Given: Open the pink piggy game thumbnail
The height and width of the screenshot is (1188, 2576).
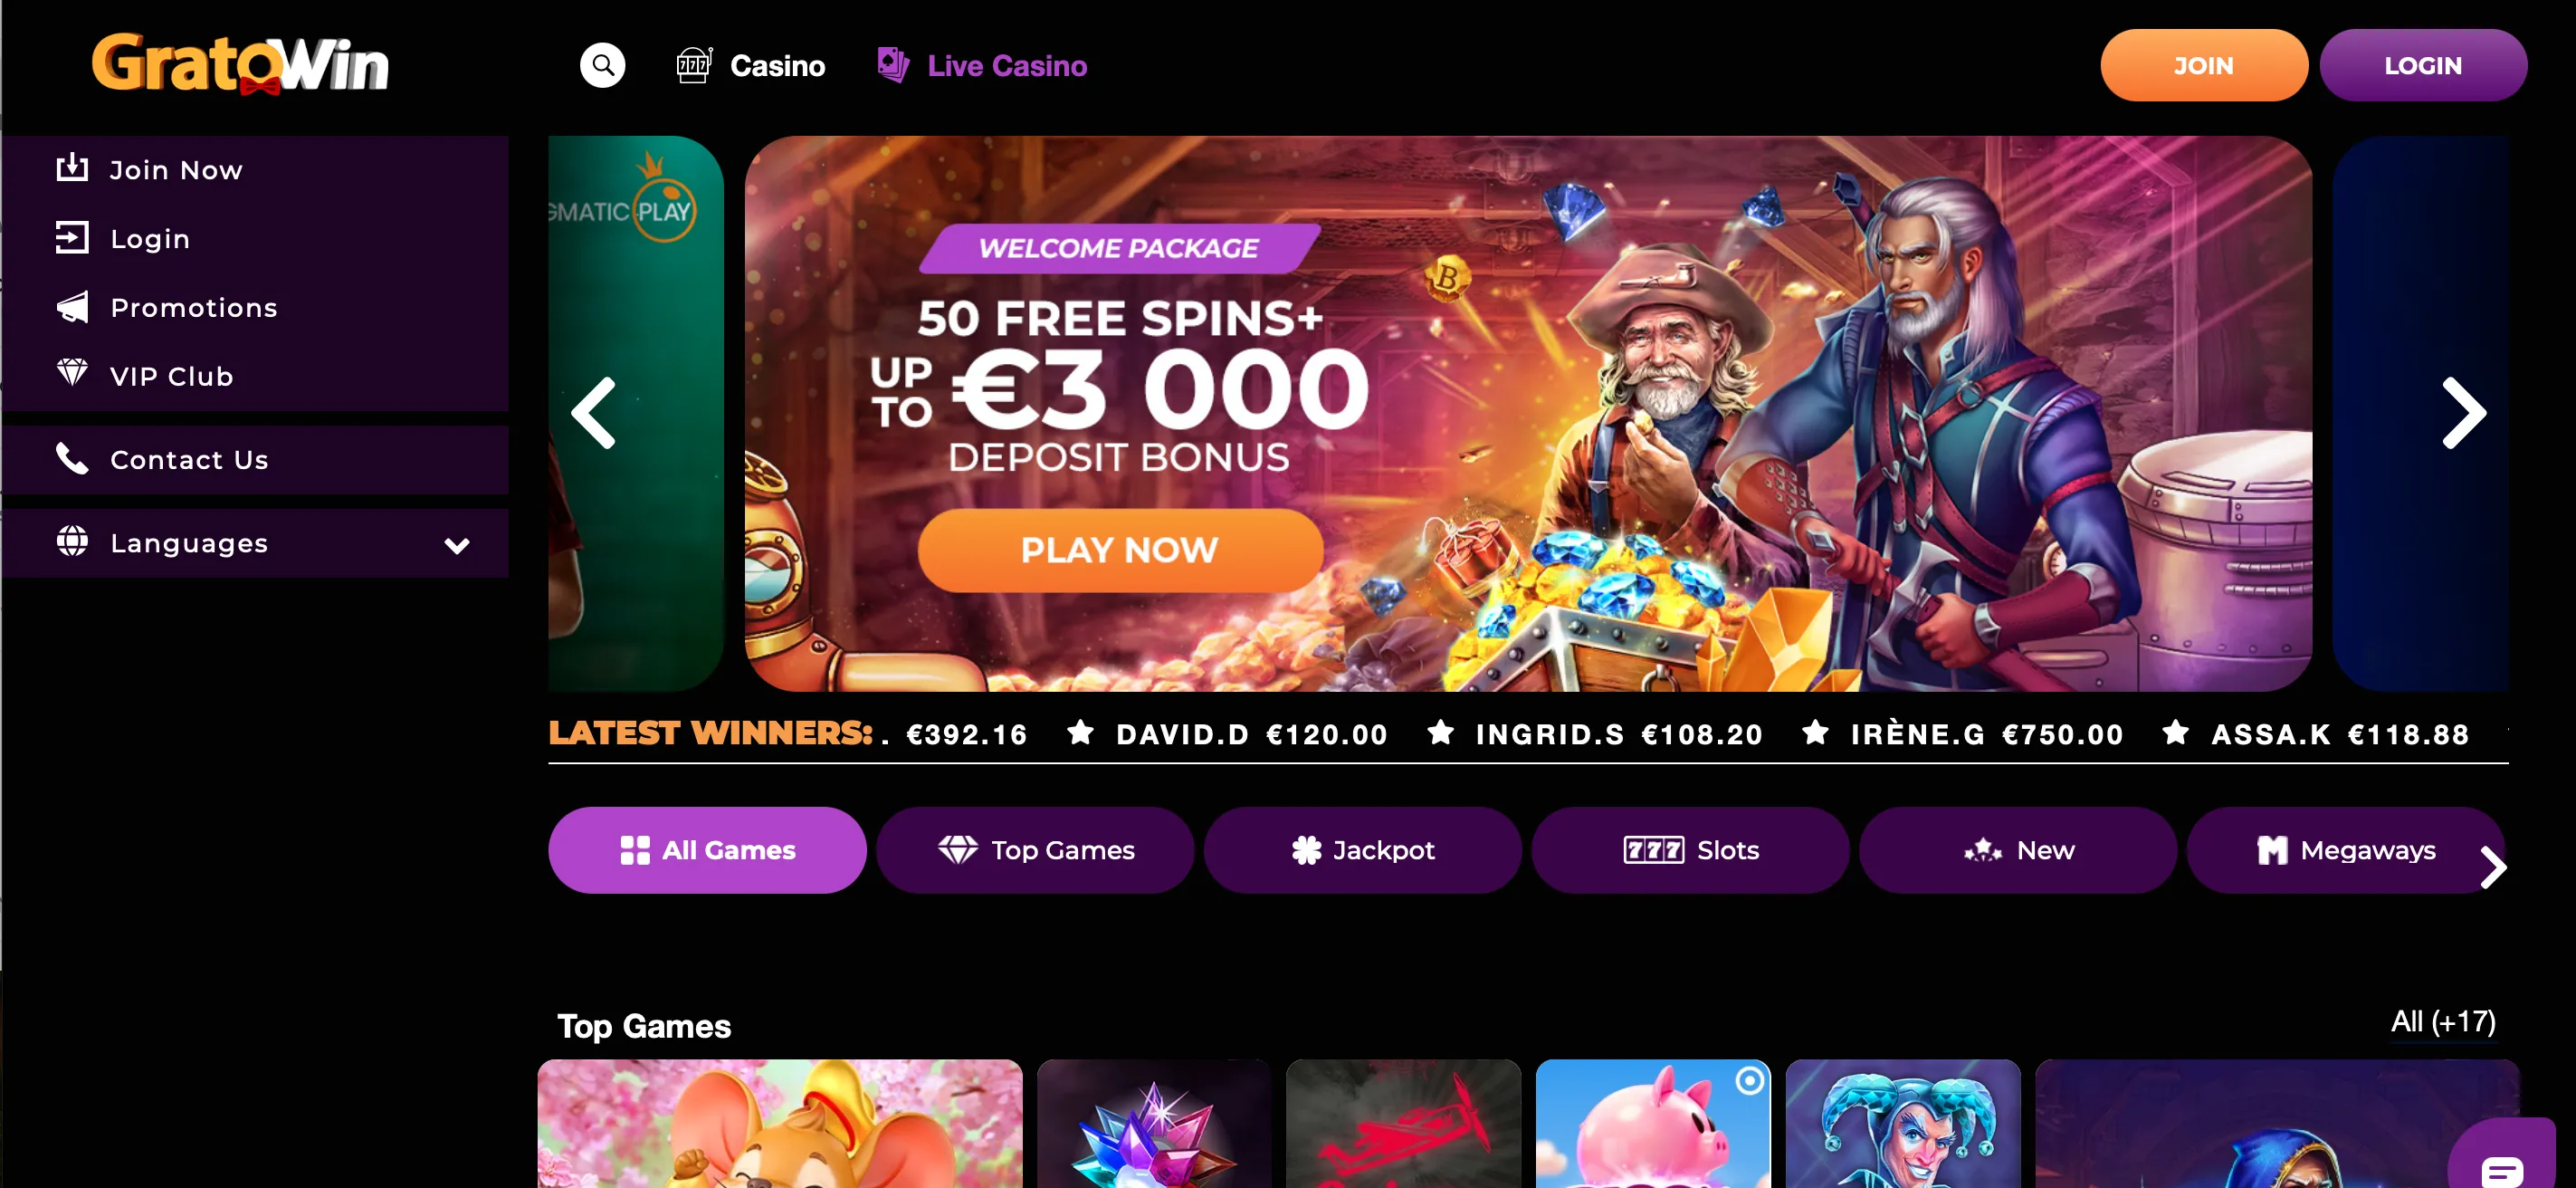Looking at the screenshot, I should 1652,1124.
